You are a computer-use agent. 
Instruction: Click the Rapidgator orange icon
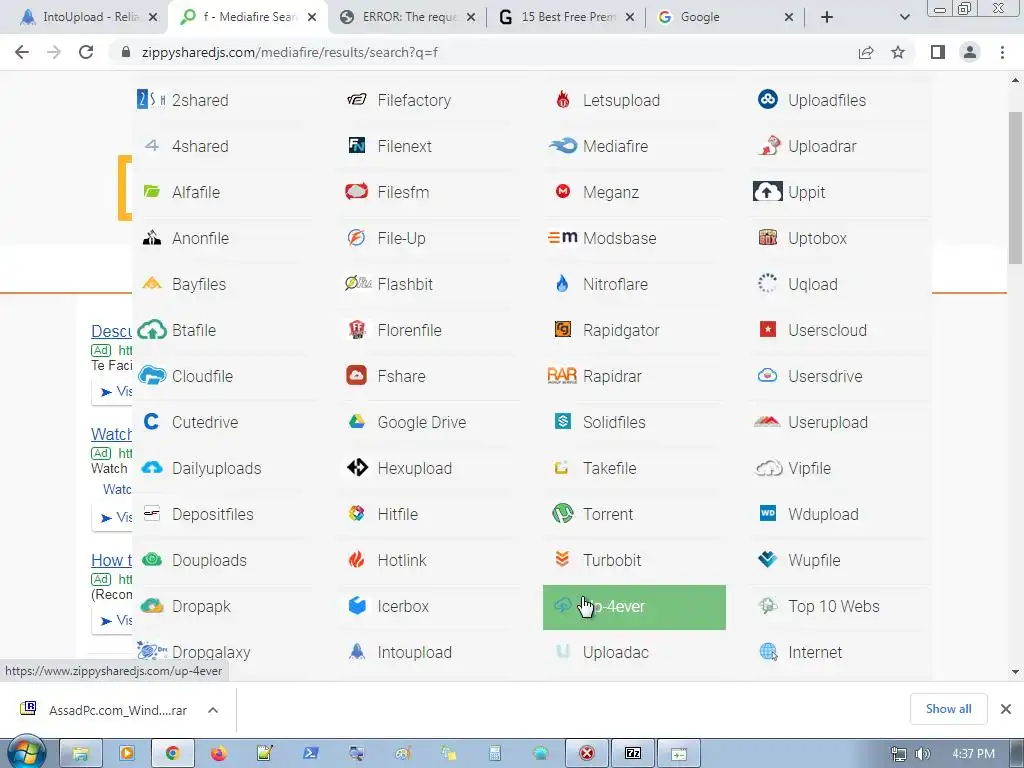pos(562,330)
